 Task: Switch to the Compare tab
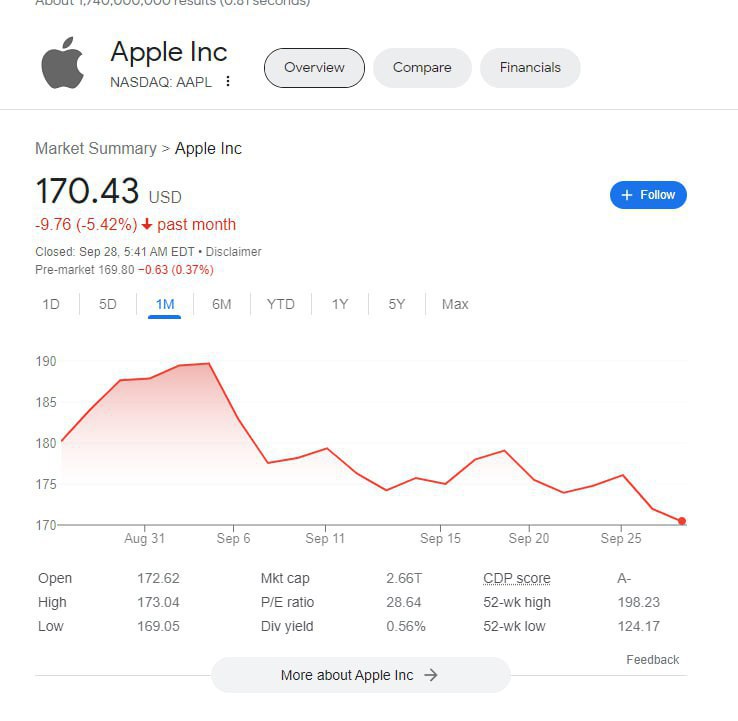pos(422,68)
